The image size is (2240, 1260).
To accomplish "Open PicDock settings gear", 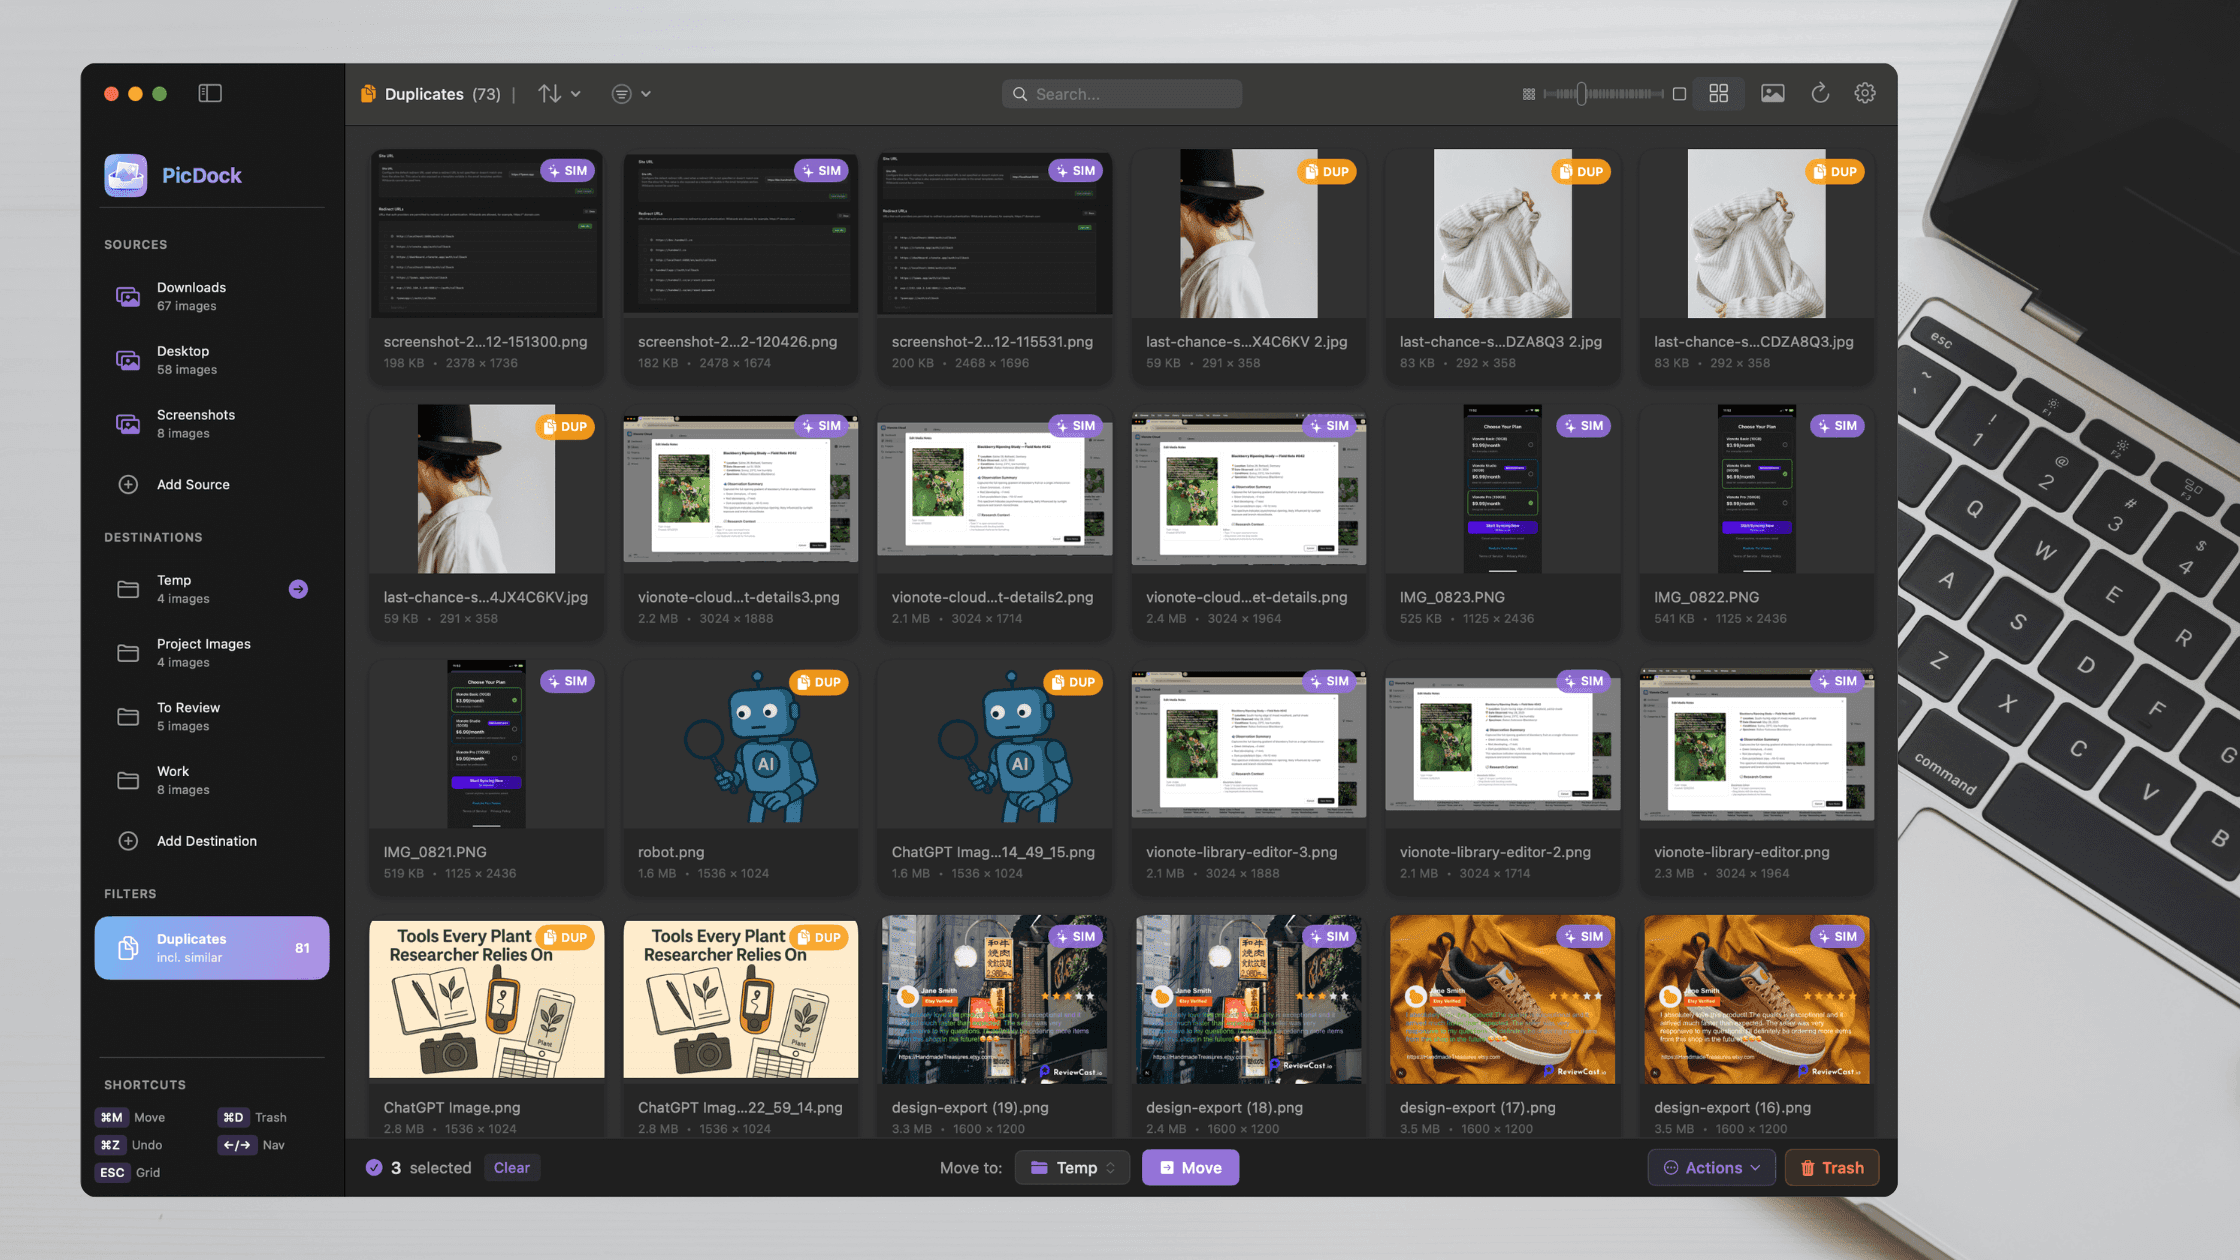I will (1864, 93).
